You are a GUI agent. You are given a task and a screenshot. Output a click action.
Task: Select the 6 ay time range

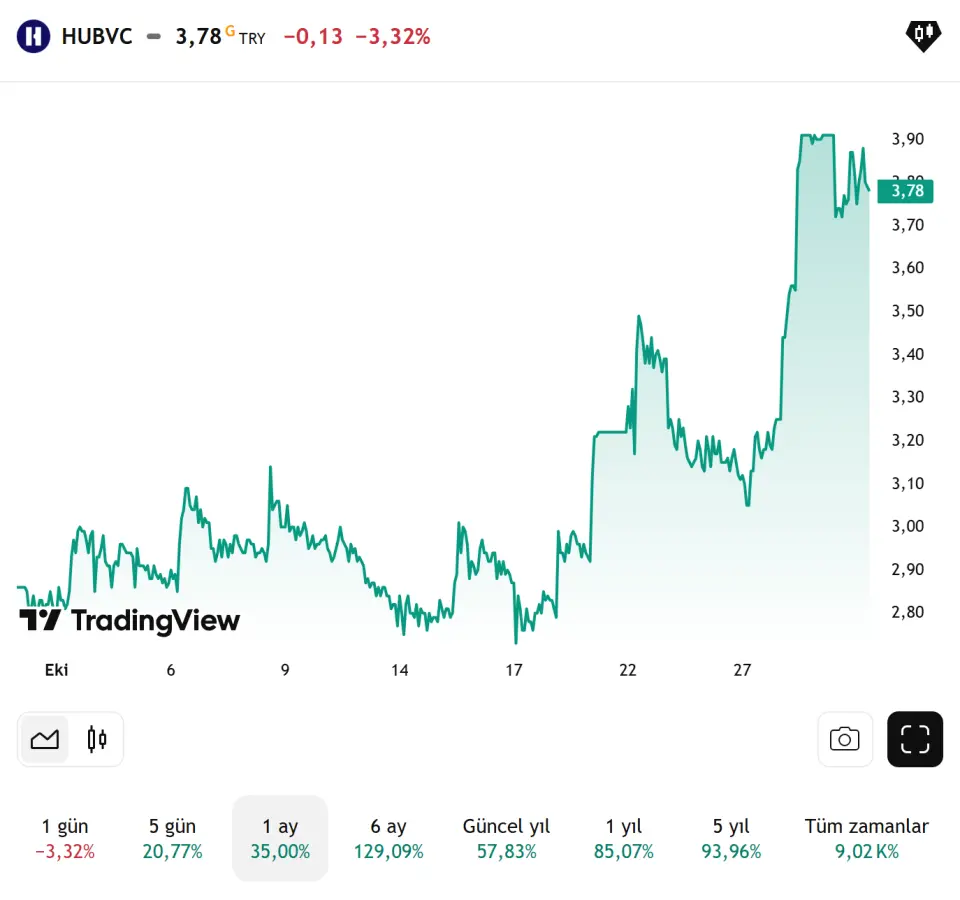pyautogui.click(x=388, y=838)
